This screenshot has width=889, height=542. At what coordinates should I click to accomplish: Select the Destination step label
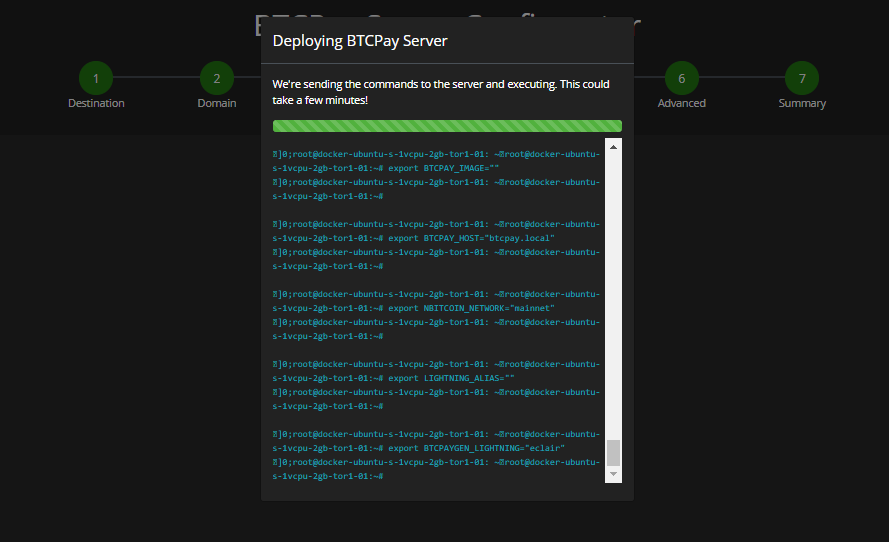coord(96,103)
